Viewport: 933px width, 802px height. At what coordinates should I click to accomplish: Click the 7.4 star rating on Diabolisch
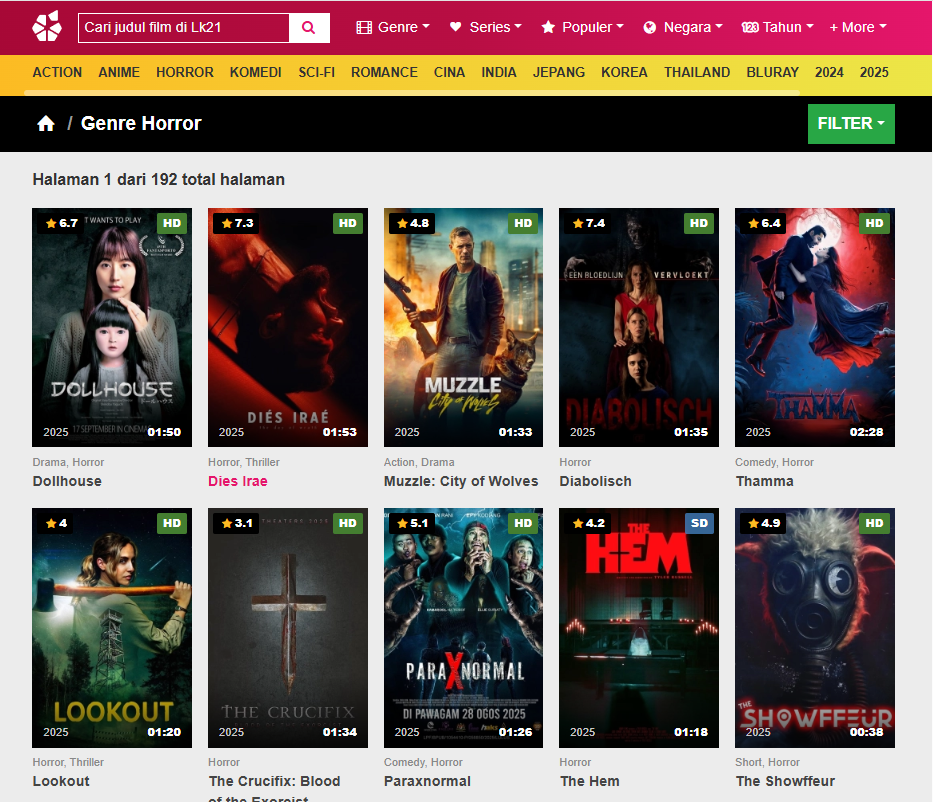588,224
